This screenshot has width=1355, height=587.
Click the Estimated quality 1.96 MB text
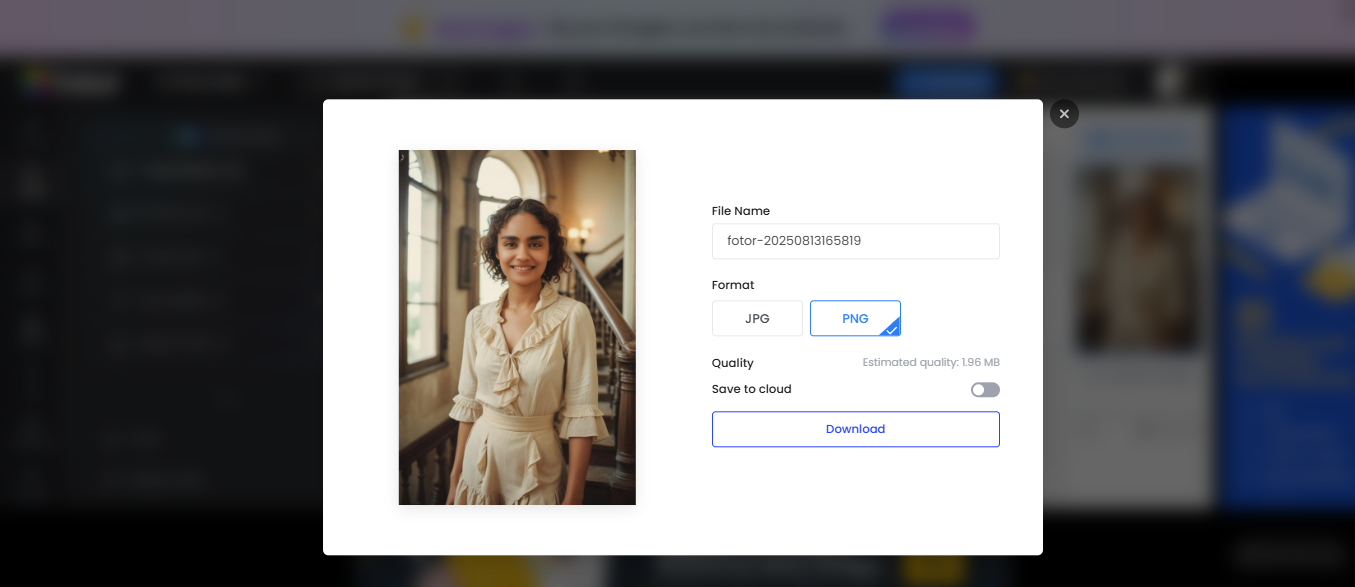(931, 363)
